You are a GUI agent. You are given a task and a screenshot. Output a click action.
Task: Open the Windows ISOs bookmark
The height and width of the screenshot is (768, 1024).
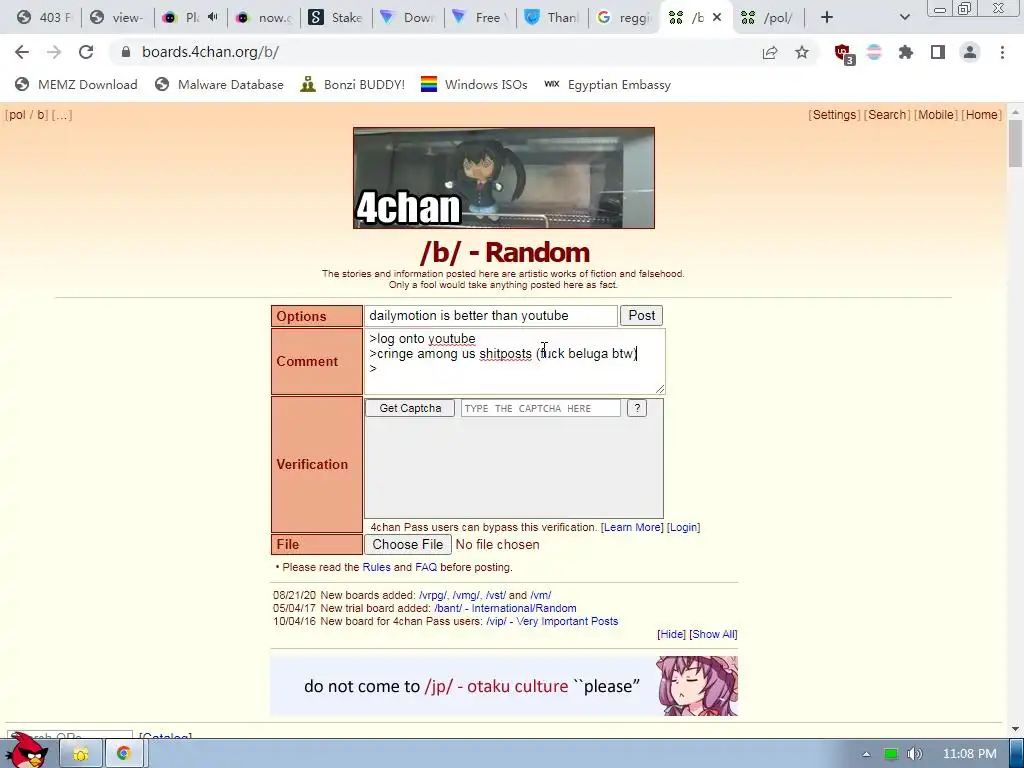474,84
